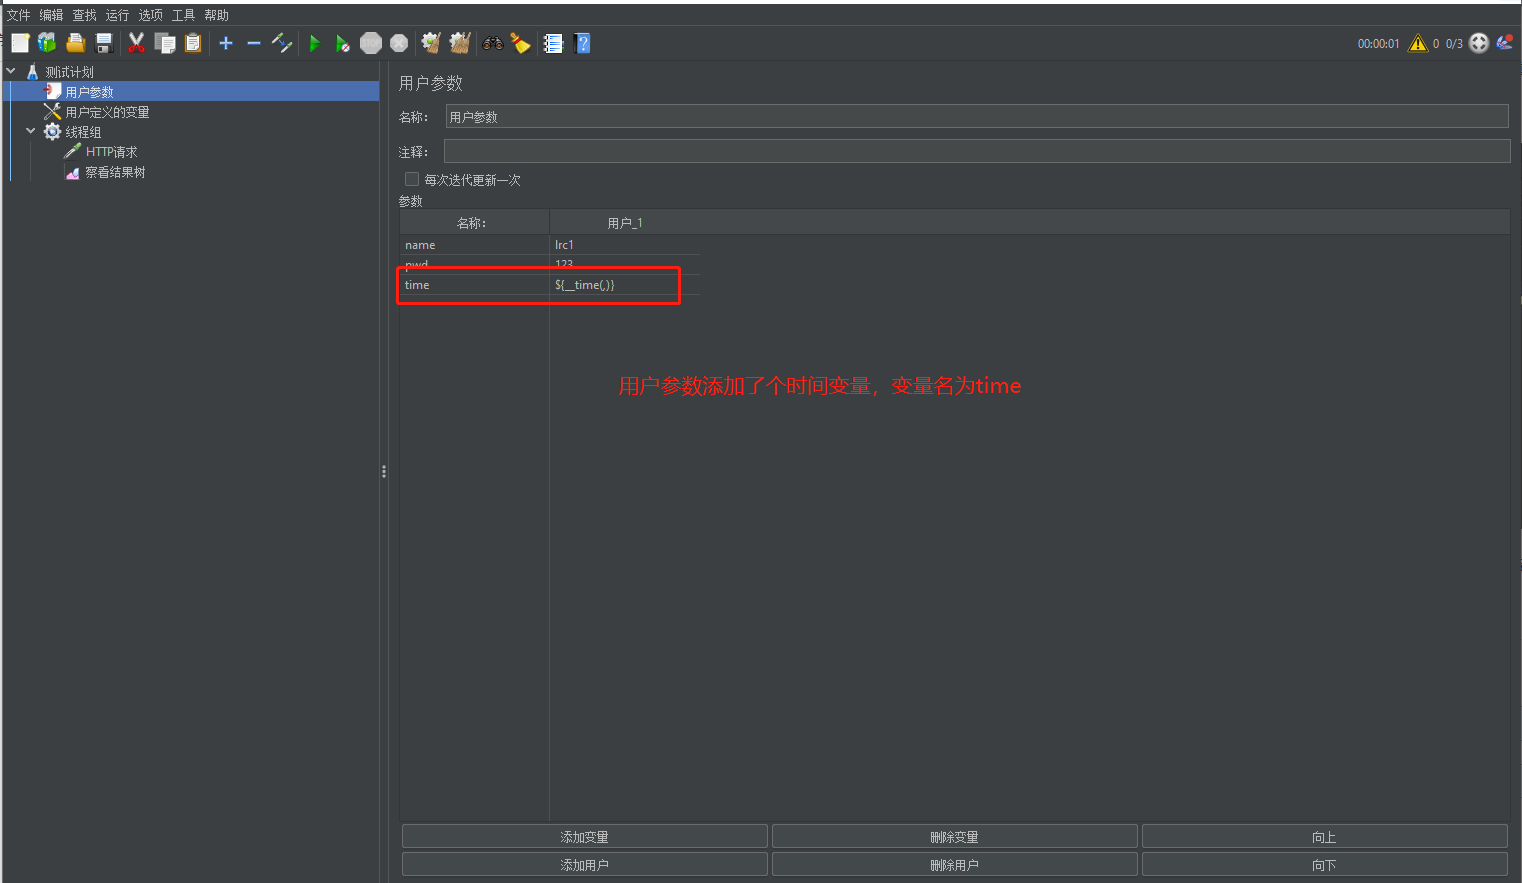
Task: Start test without pauses icon
Action: pyautogui.click(x=343, y=43)
